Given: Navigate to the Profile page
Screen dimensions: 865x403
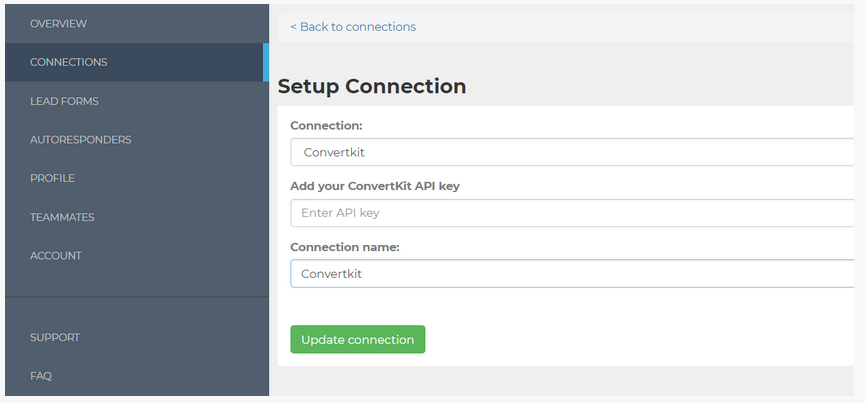Looking at the screenshot, I should tap(52, 178).
